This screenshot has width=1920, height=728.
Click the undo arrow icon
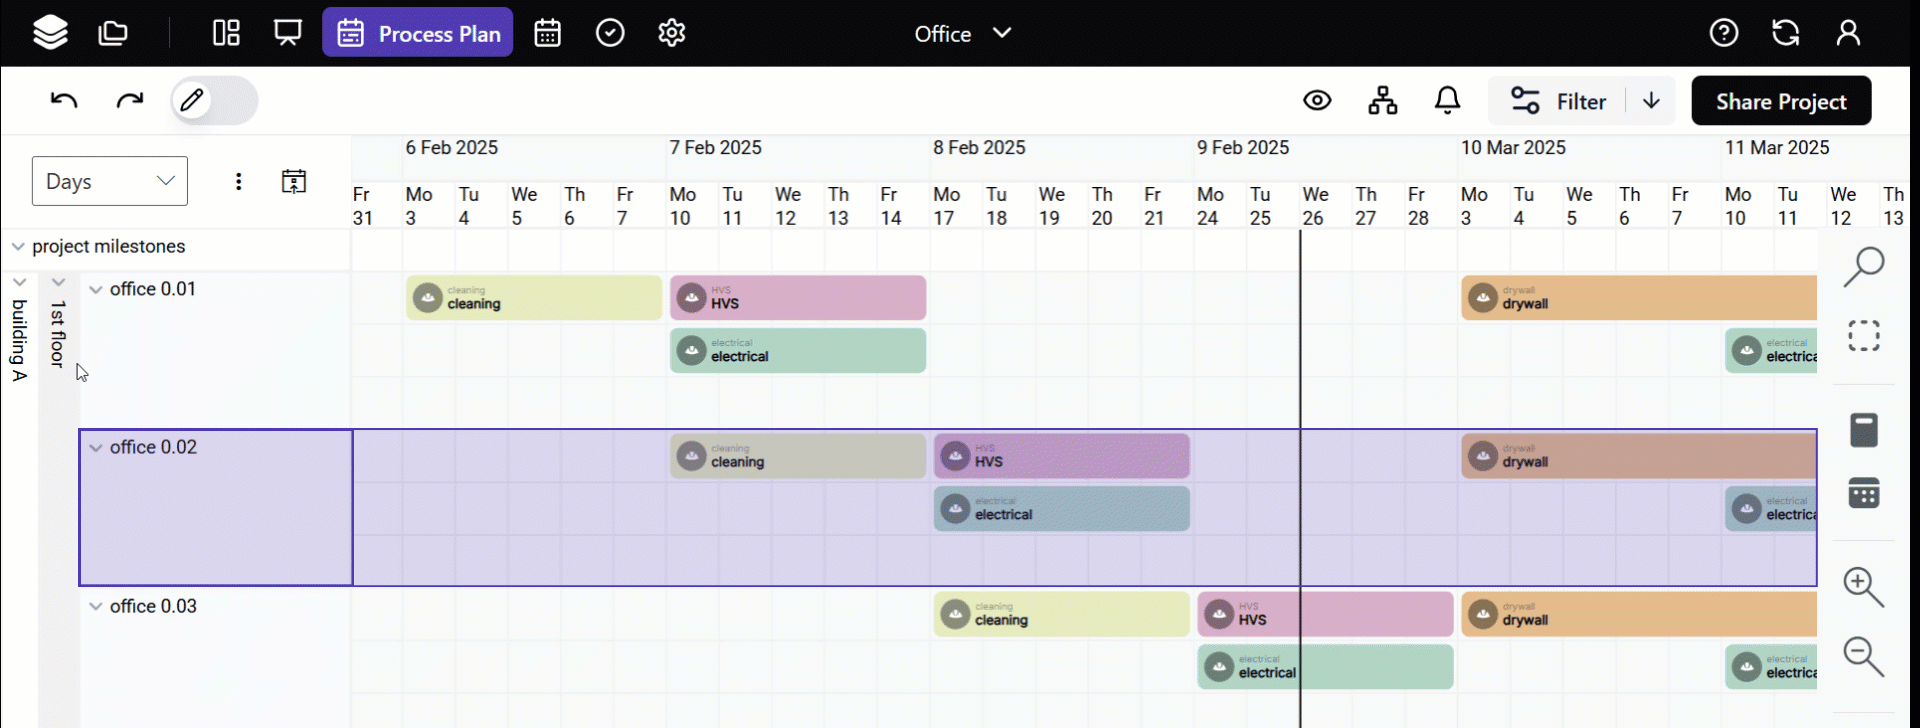point(64,100)
